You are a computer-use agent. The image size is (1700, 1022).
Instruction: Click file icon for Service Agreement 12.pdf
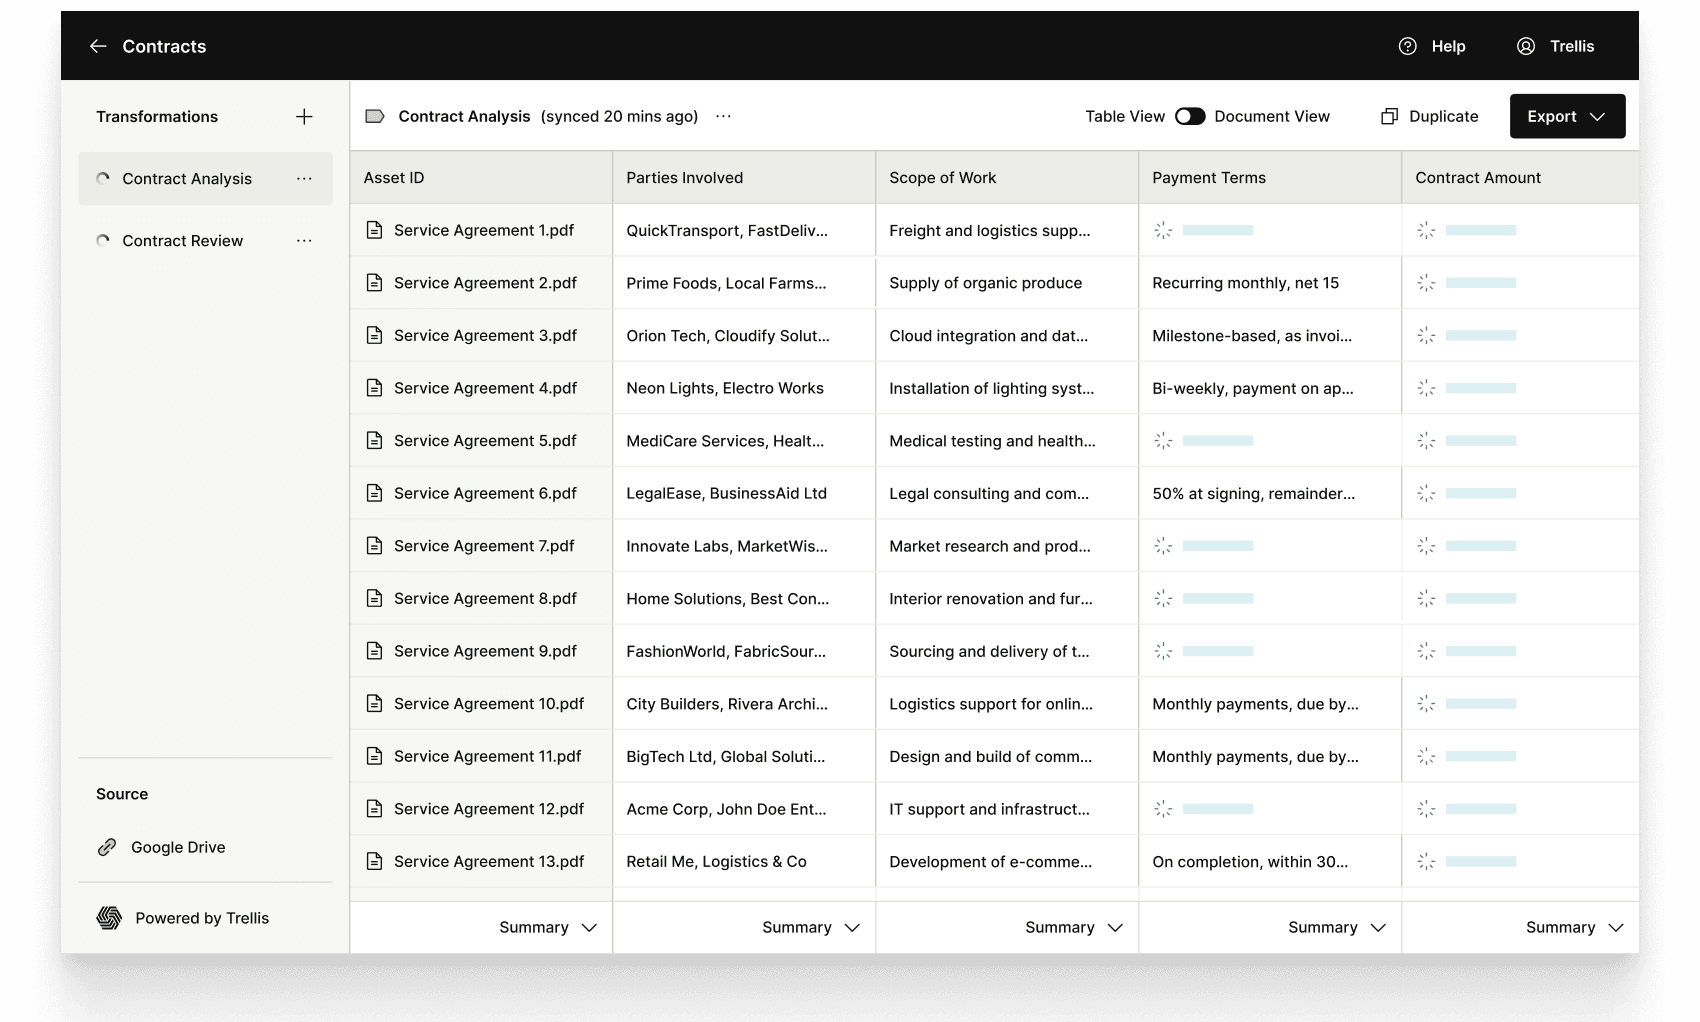click(374, 809)
